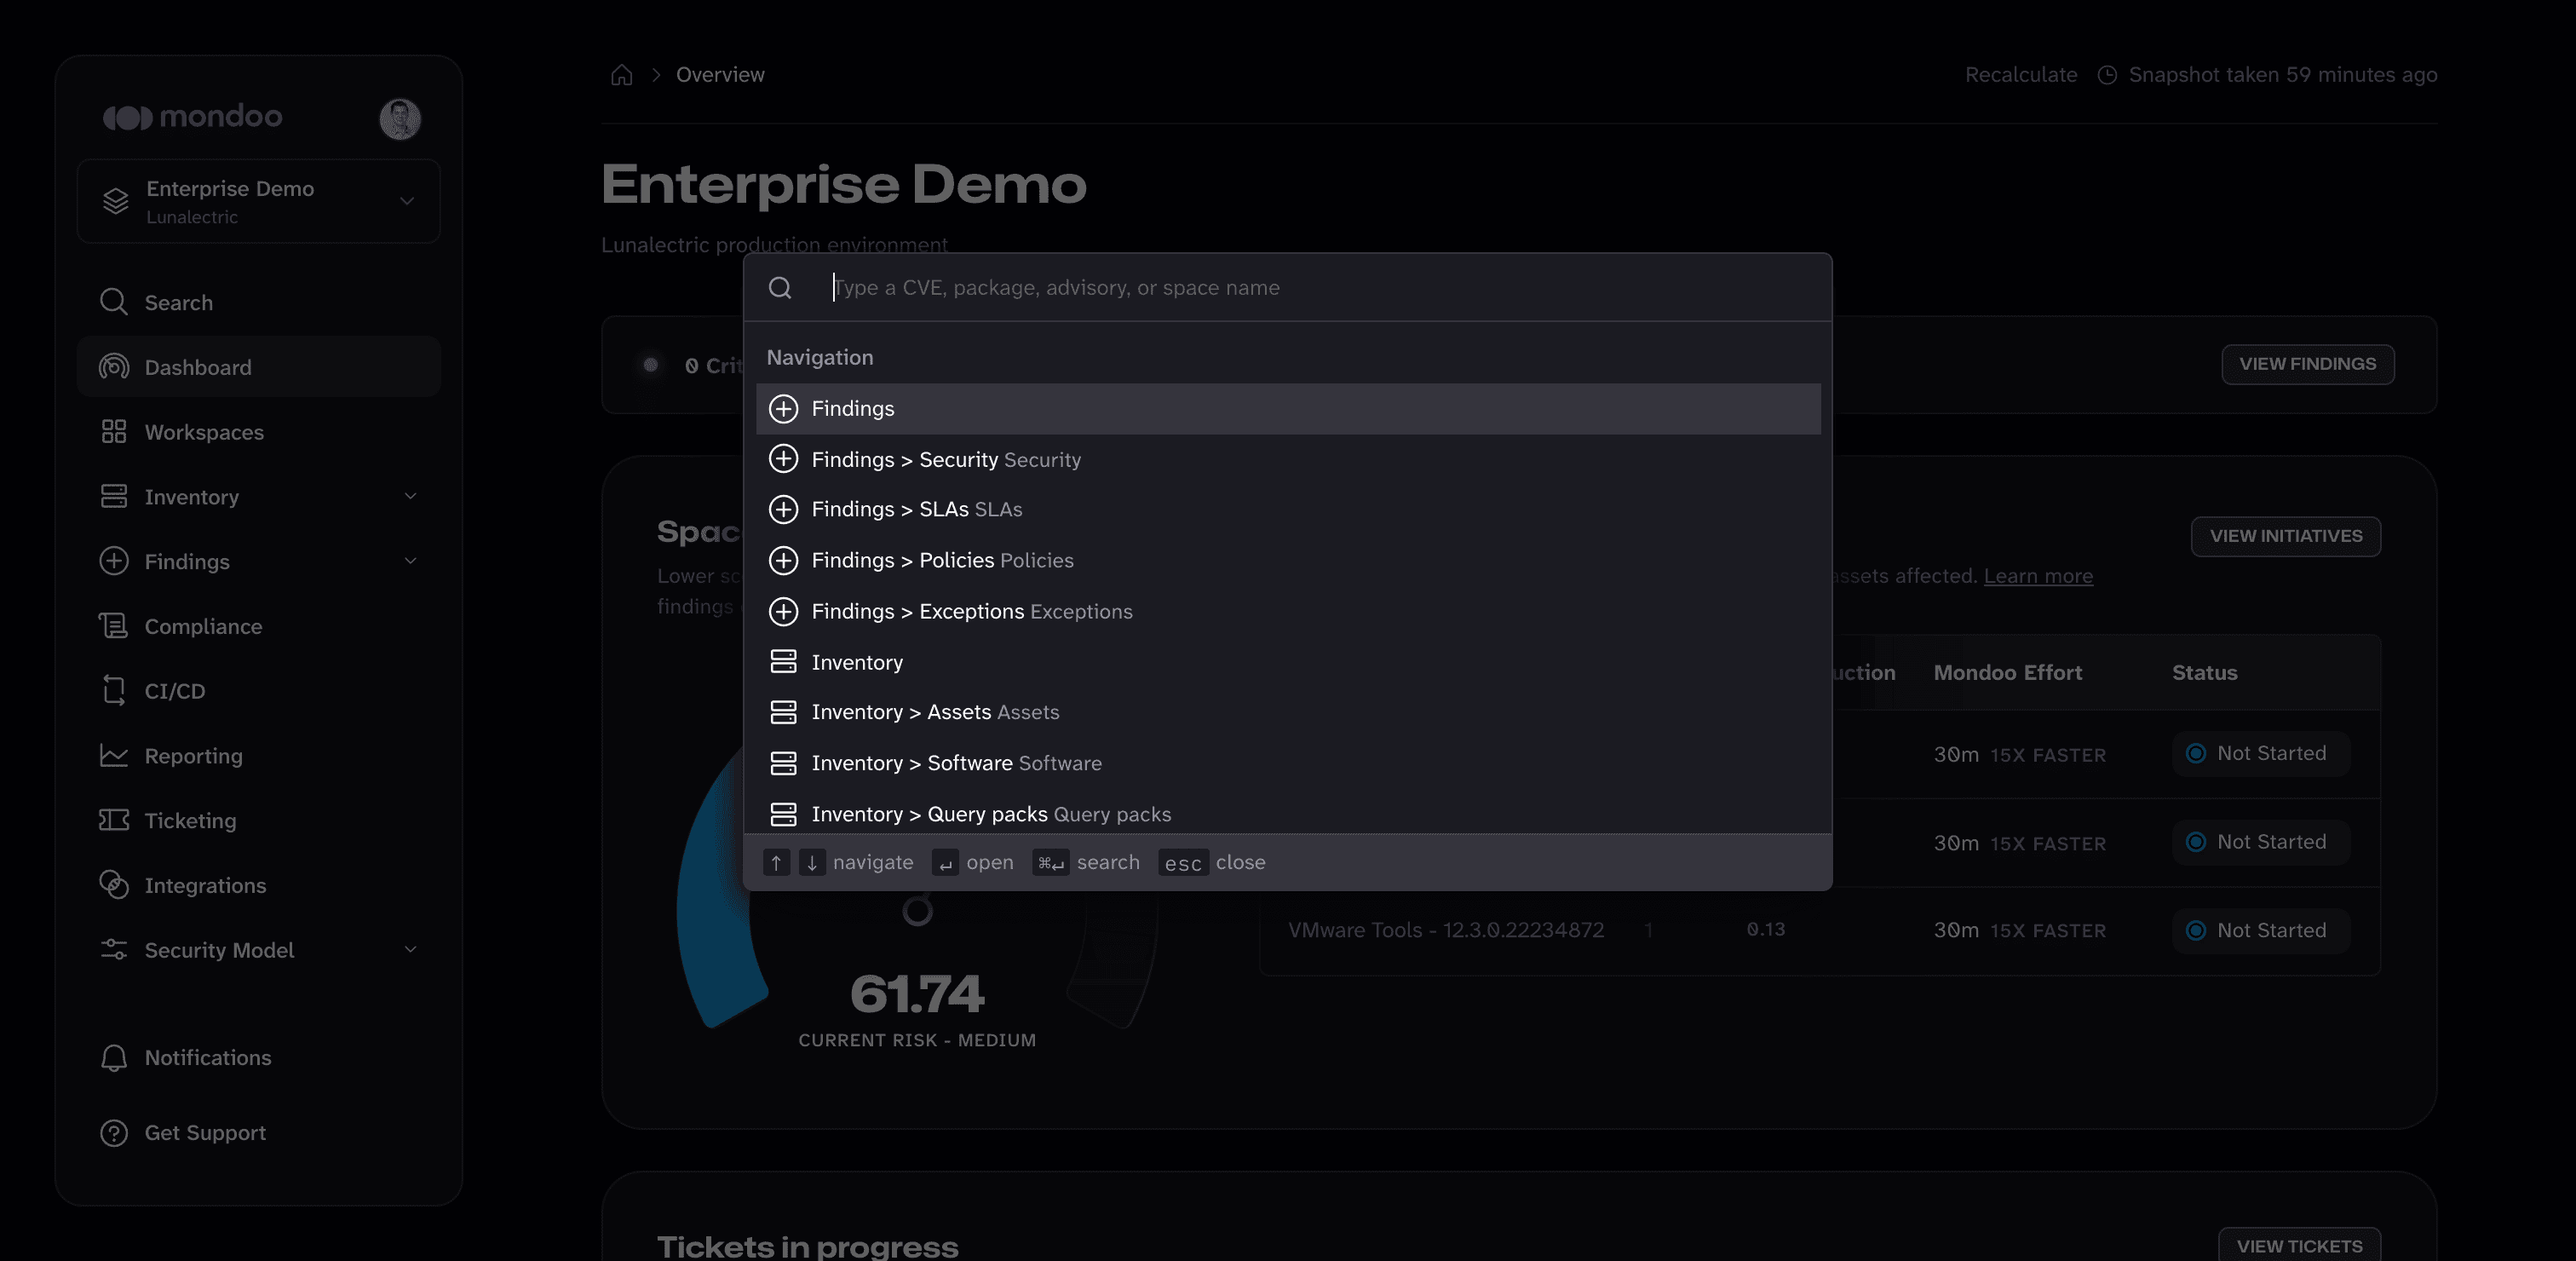2576x1261 pixels.
Task: Click the home breadcrumb icon
Action: 622,75
